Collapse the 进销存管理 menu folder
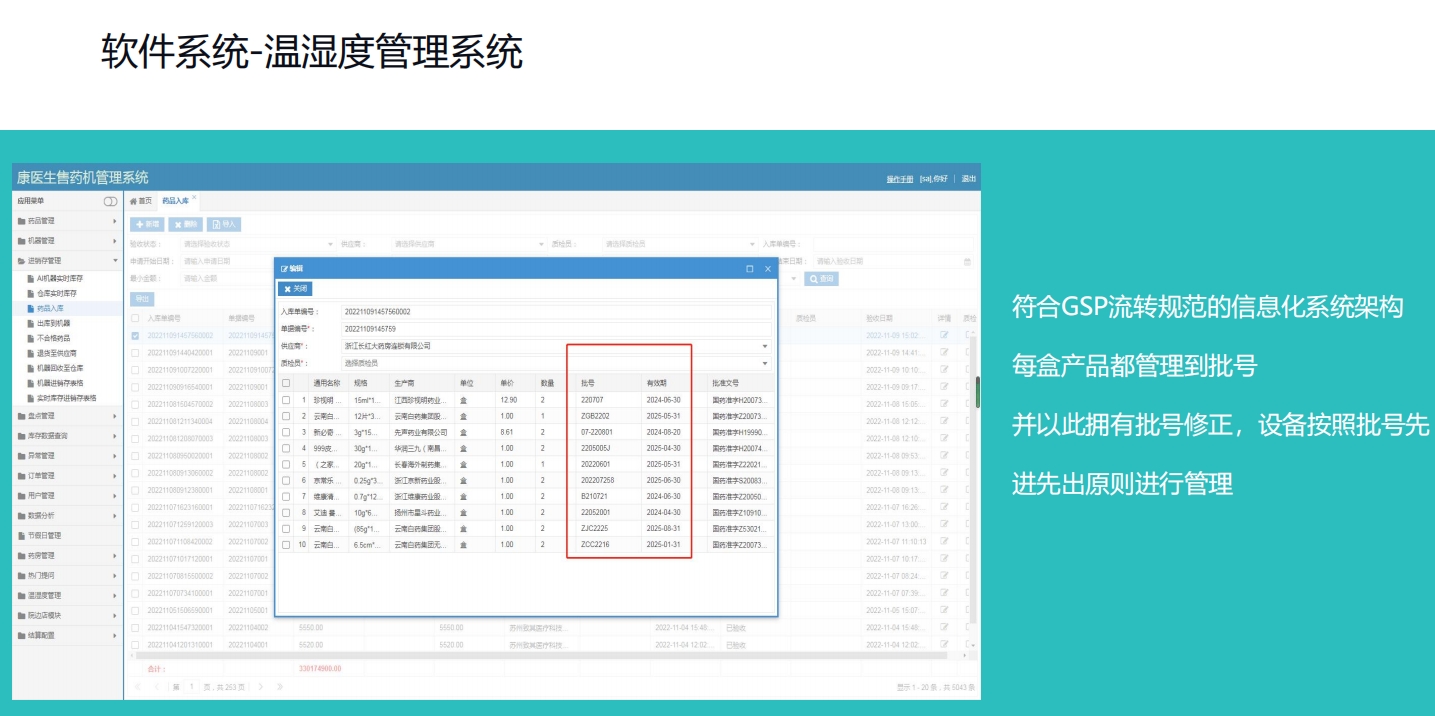This screenshot has height=716, width=1435. pyautogui.click(x=67, y=261)
